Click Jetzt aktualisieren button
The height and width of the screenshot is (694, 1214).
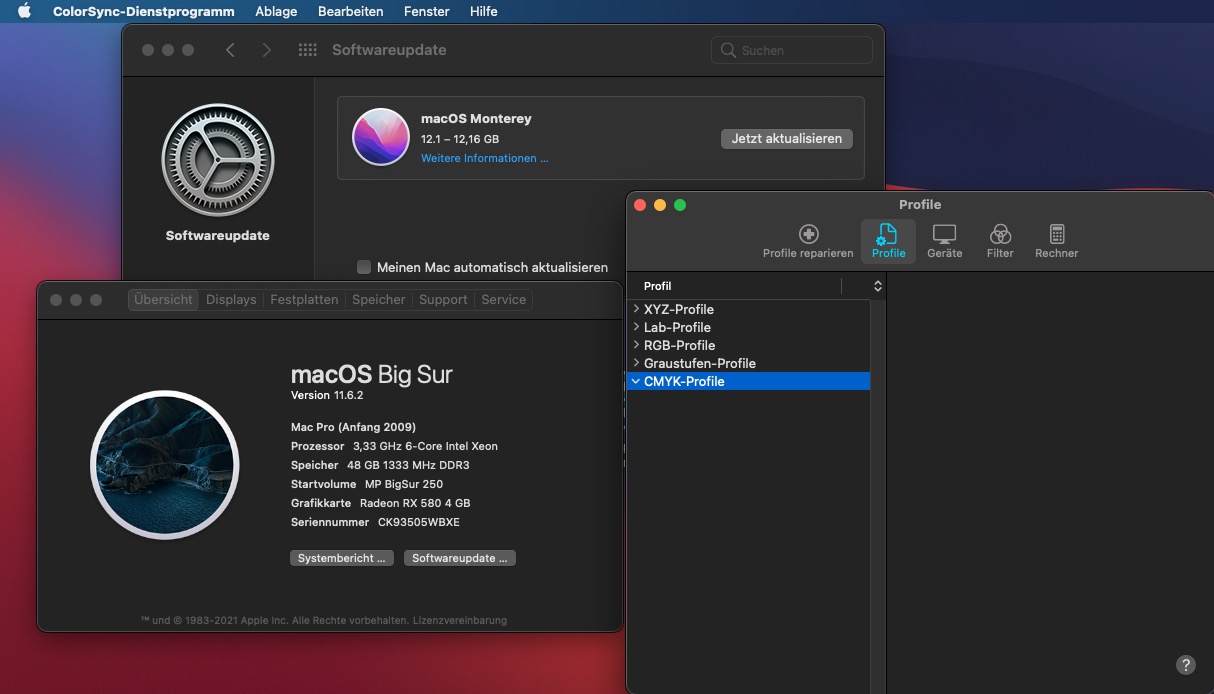(x=787, y=139)
